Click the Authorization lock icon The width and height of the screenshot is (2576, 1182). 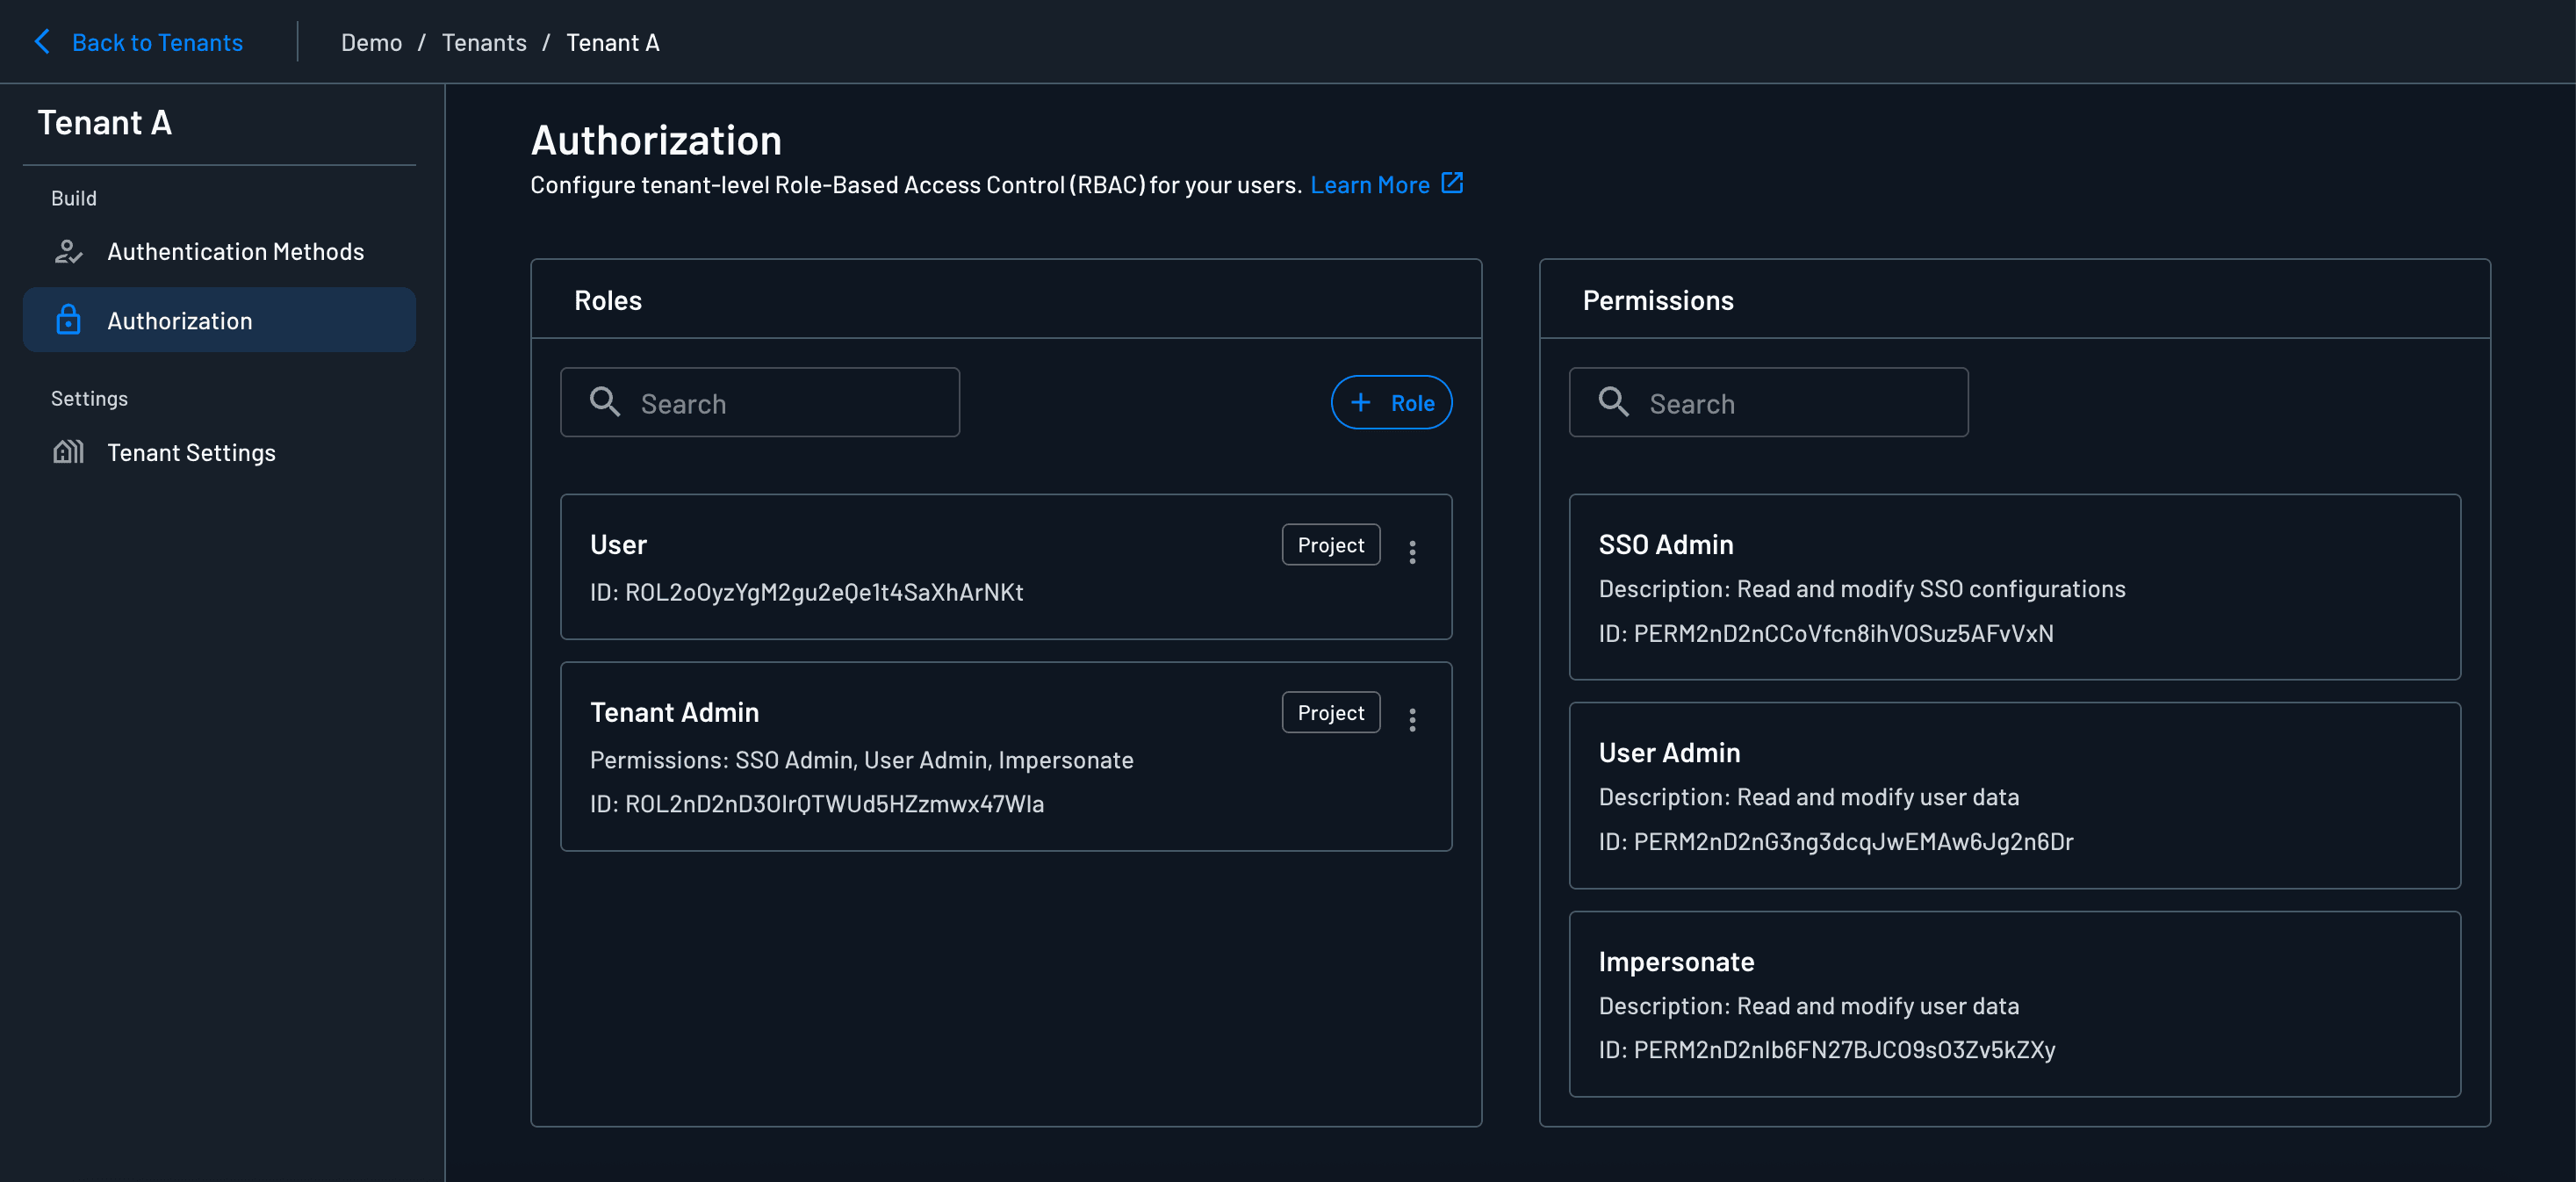pos(68,320)
